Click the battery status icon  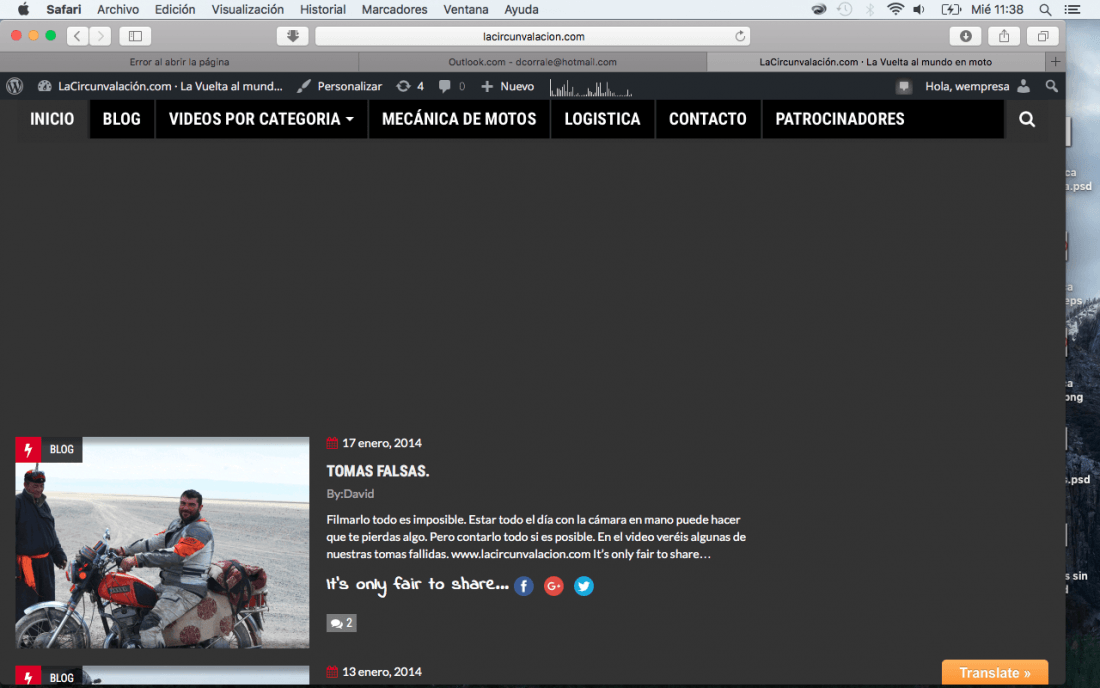(x=951, y=10)
